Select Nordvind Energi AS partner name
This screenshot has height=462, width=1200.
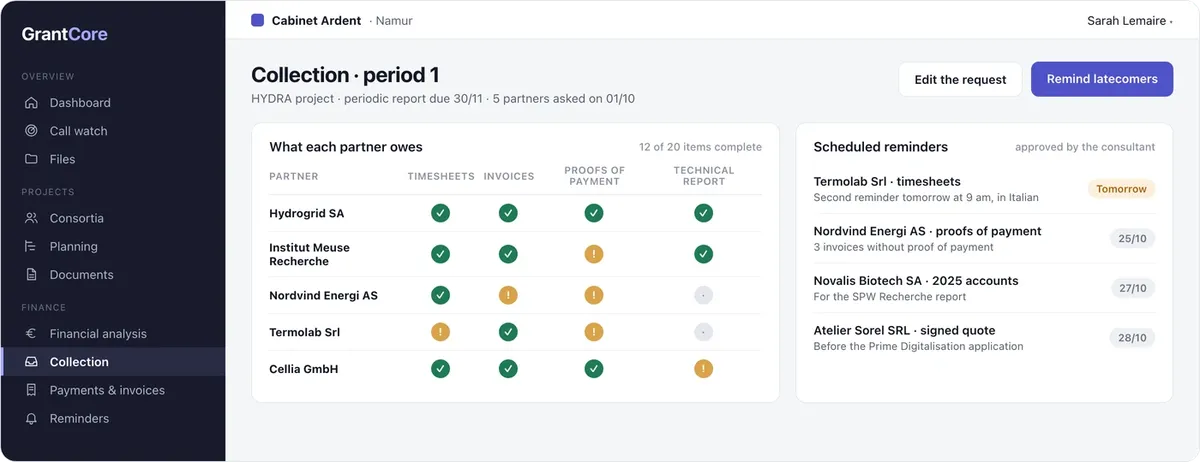pos(323,295)
